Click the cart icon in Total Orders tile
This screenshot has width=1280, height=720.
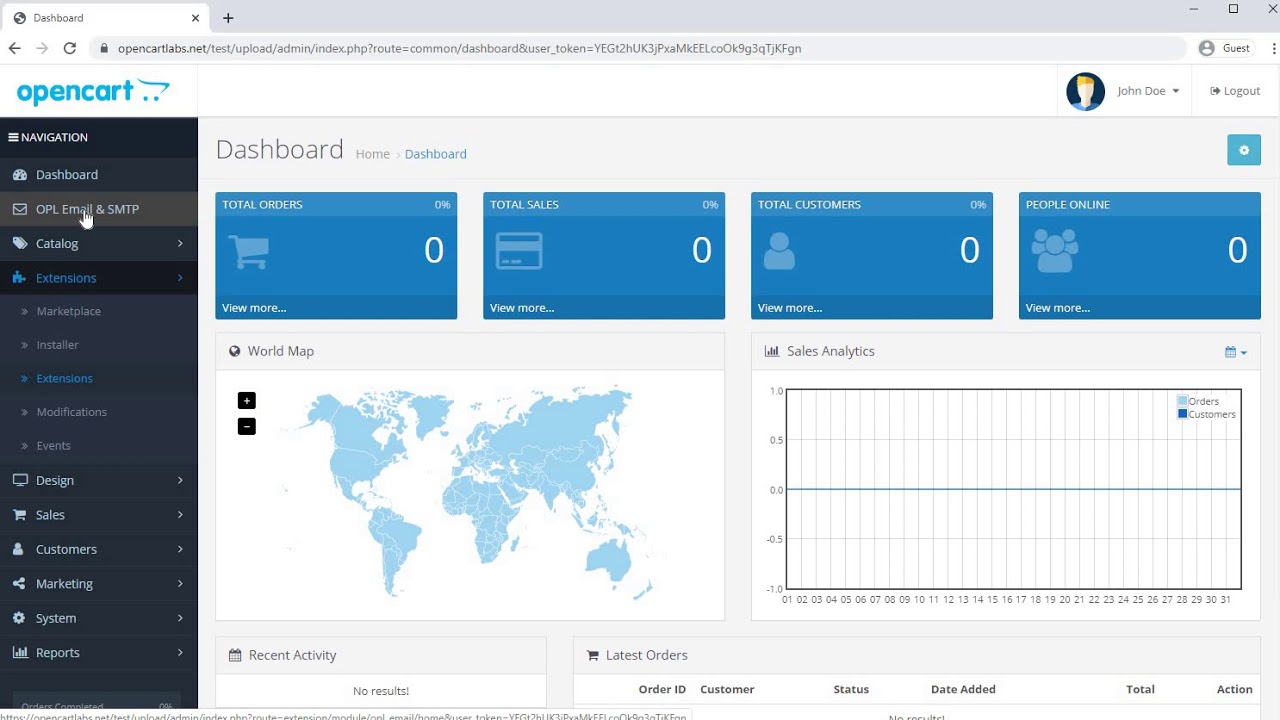(249, 251)
